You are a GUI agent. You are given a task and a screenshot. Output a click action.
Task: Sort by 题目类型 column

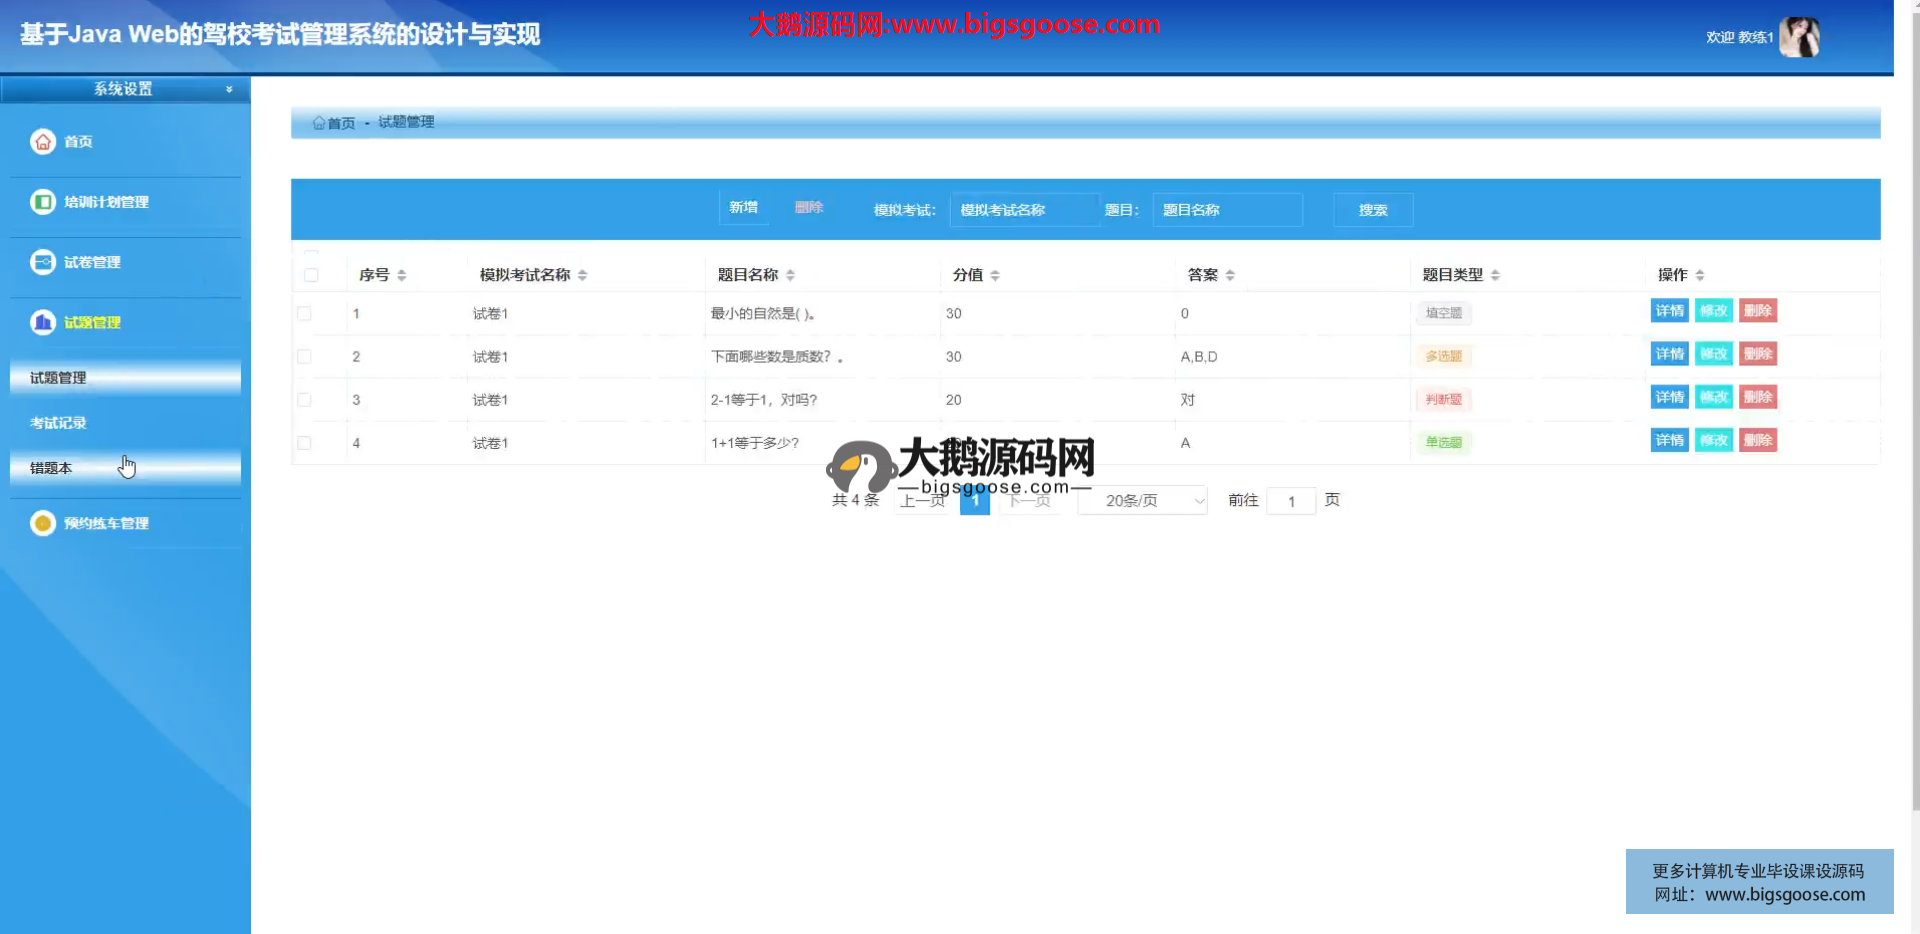point(1495,275)
